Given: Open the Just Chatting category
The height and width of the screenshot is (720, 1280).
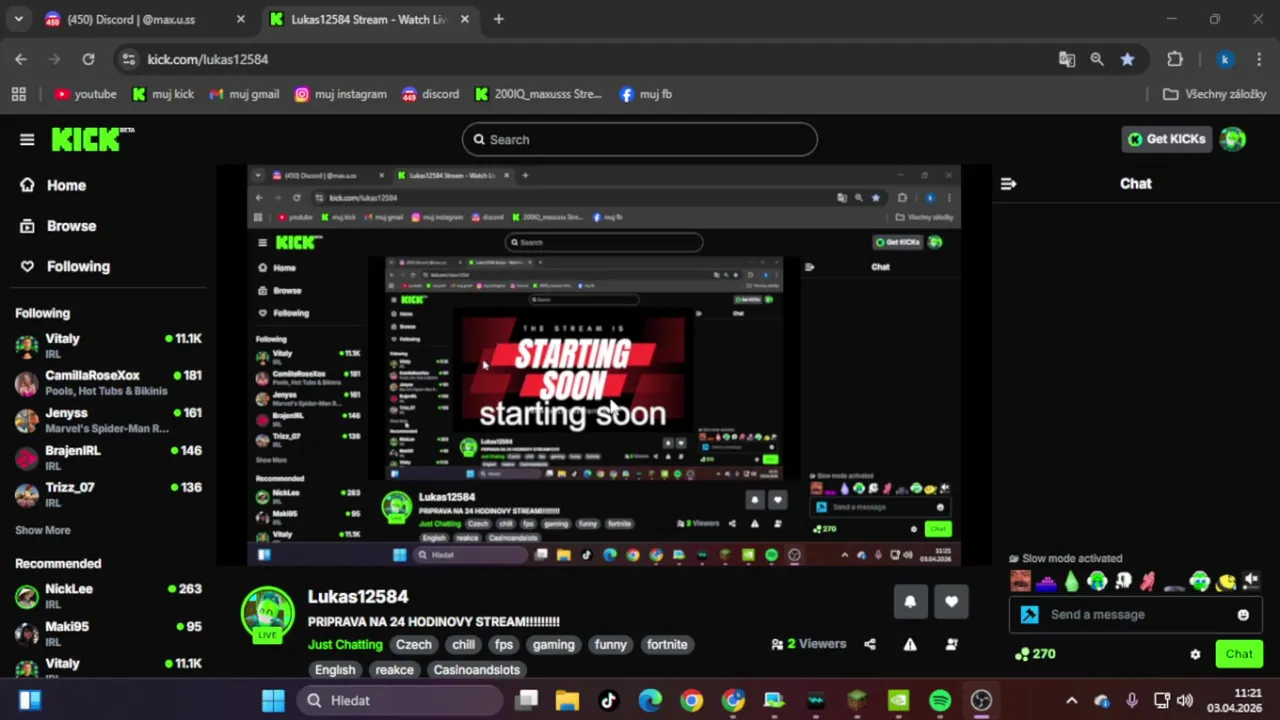Looking at the screenshot, I should pyautogui.click(x=345, y=645).
